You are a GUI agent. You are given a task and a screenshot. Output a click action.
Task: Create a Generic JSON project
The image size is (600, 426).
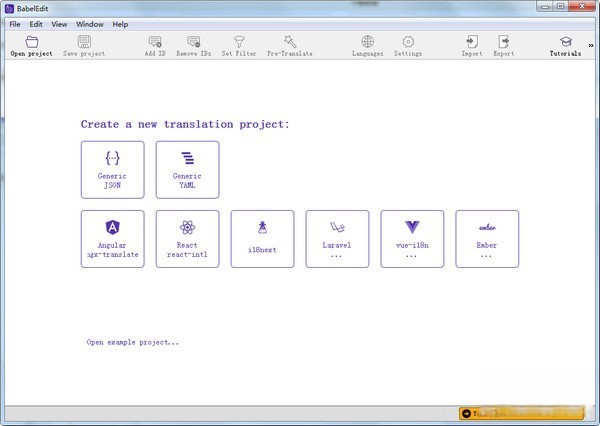tap(112, 170)
